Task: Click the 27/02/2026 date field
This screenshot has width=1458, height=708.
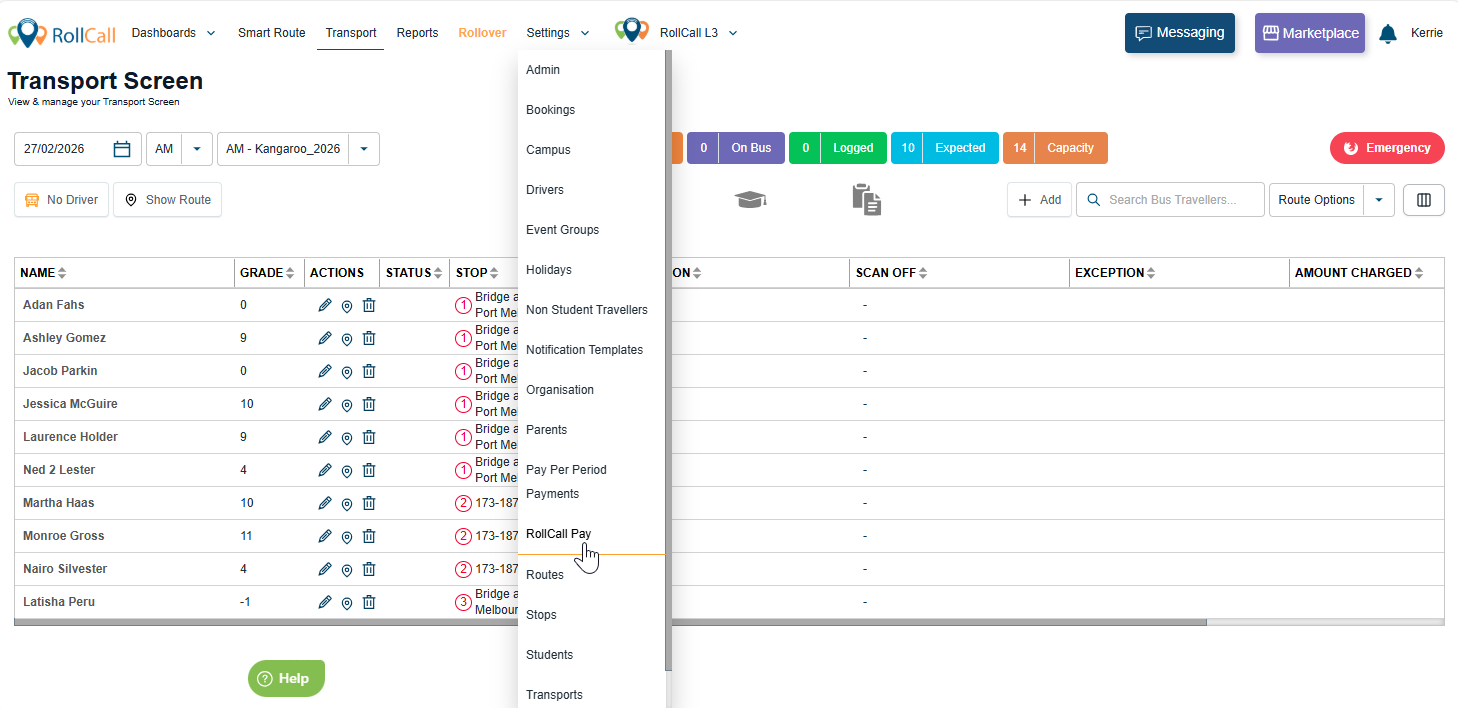Action: [77, 149]
